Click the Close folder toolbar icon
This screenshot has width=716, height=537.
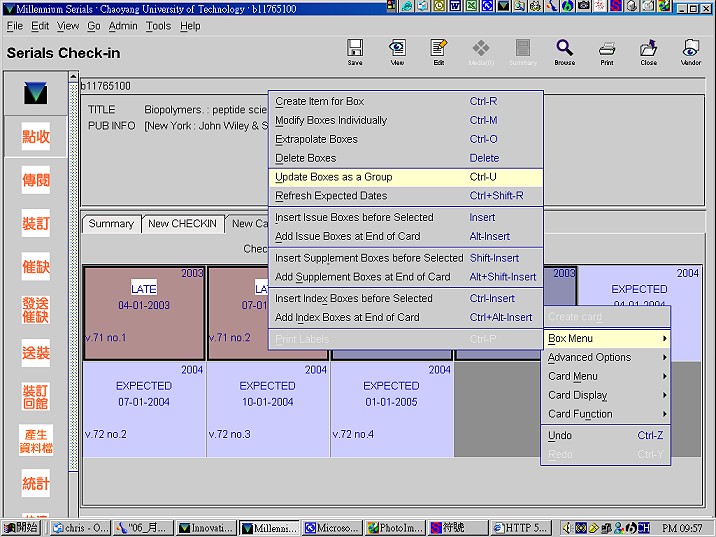point(649,50)
